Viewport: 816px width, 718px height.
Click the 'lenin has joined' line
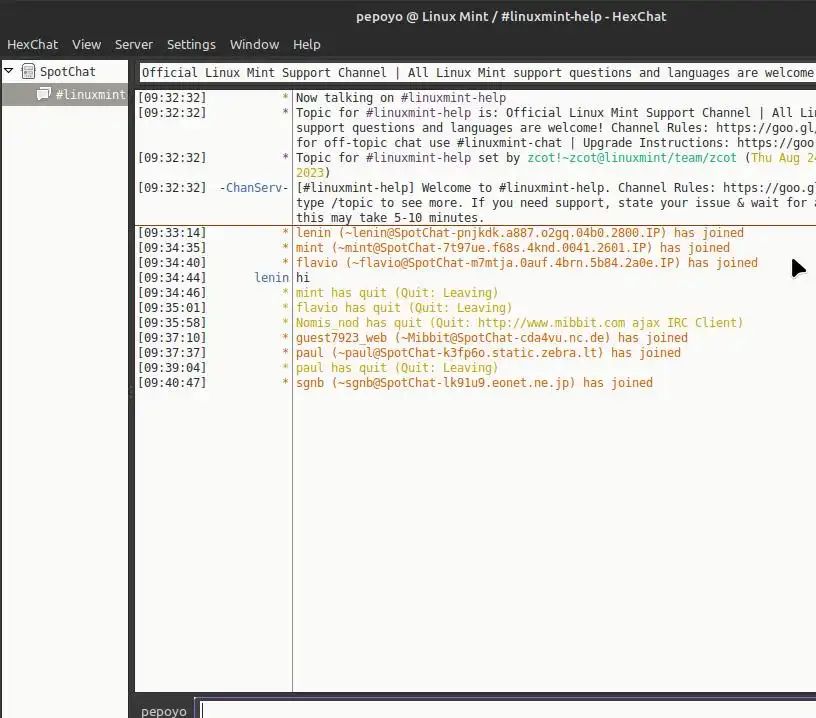(x=519, y=233)
